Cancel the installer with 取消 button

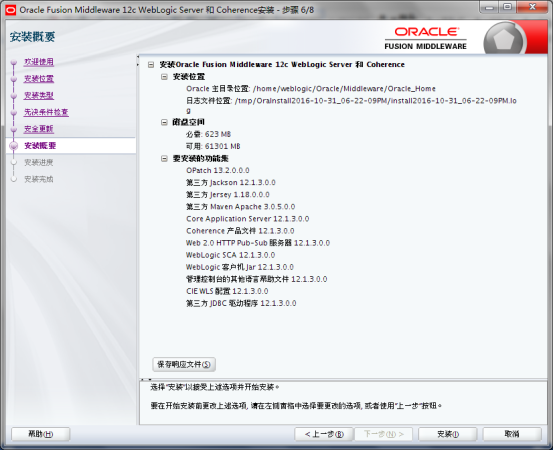(x=512, y=434)
